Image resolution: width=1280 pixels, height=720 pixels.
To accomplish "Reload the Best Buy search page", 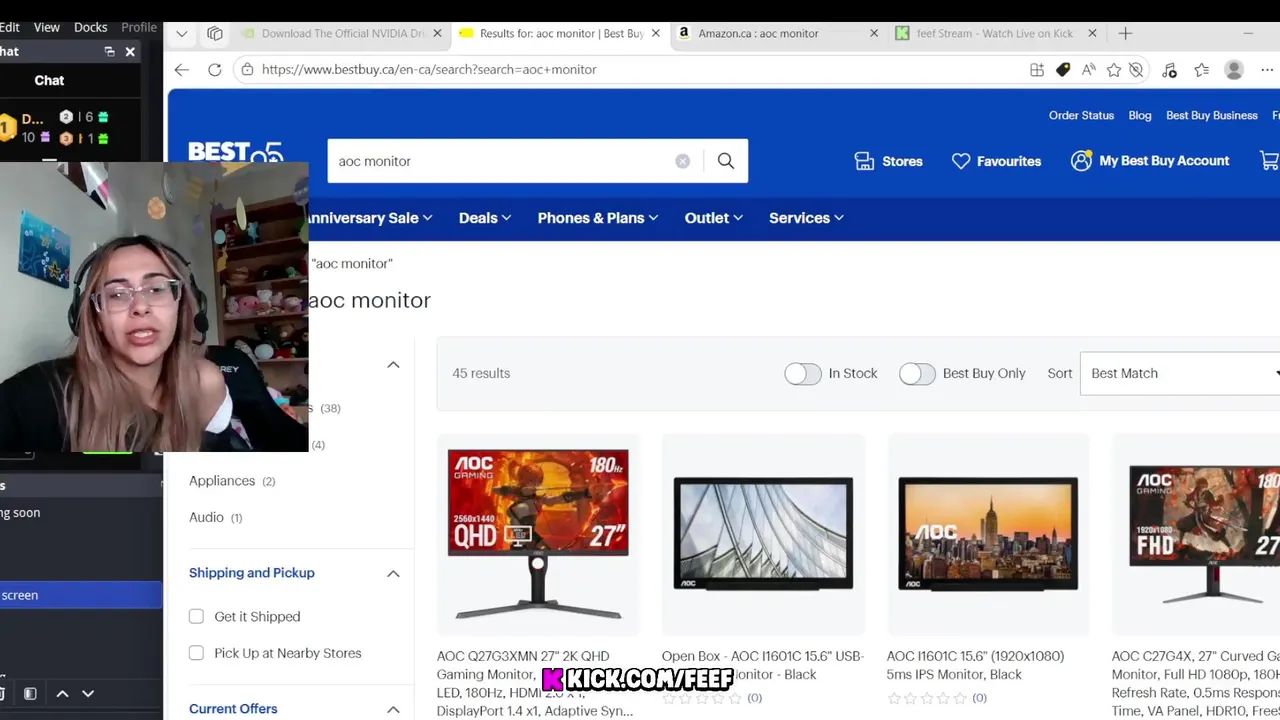I will [x=214, y=69].
